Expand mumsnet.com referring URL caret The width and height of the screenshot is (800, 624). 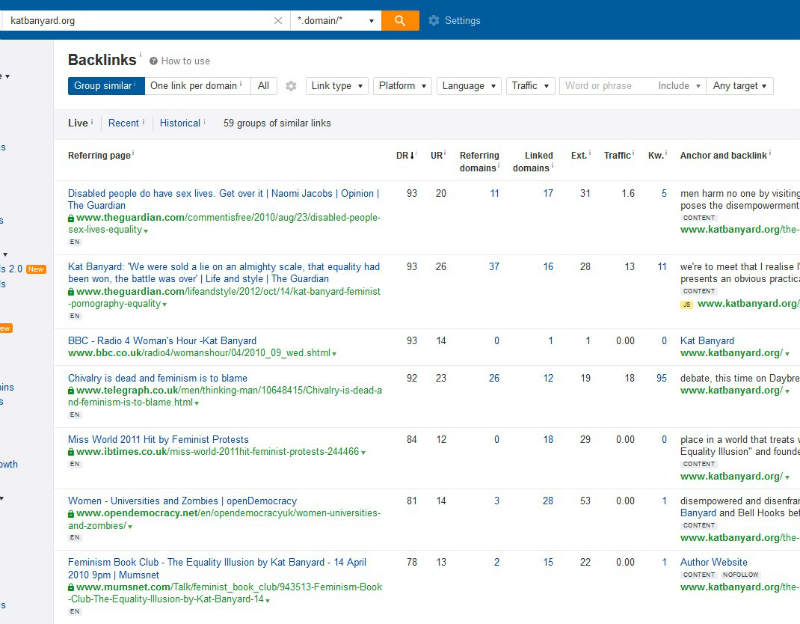click(267, 600)
